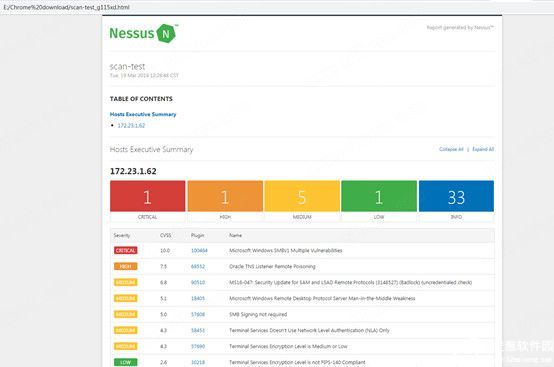
Task: Click the CVSS score 2.6
Action: click(163, 362)
